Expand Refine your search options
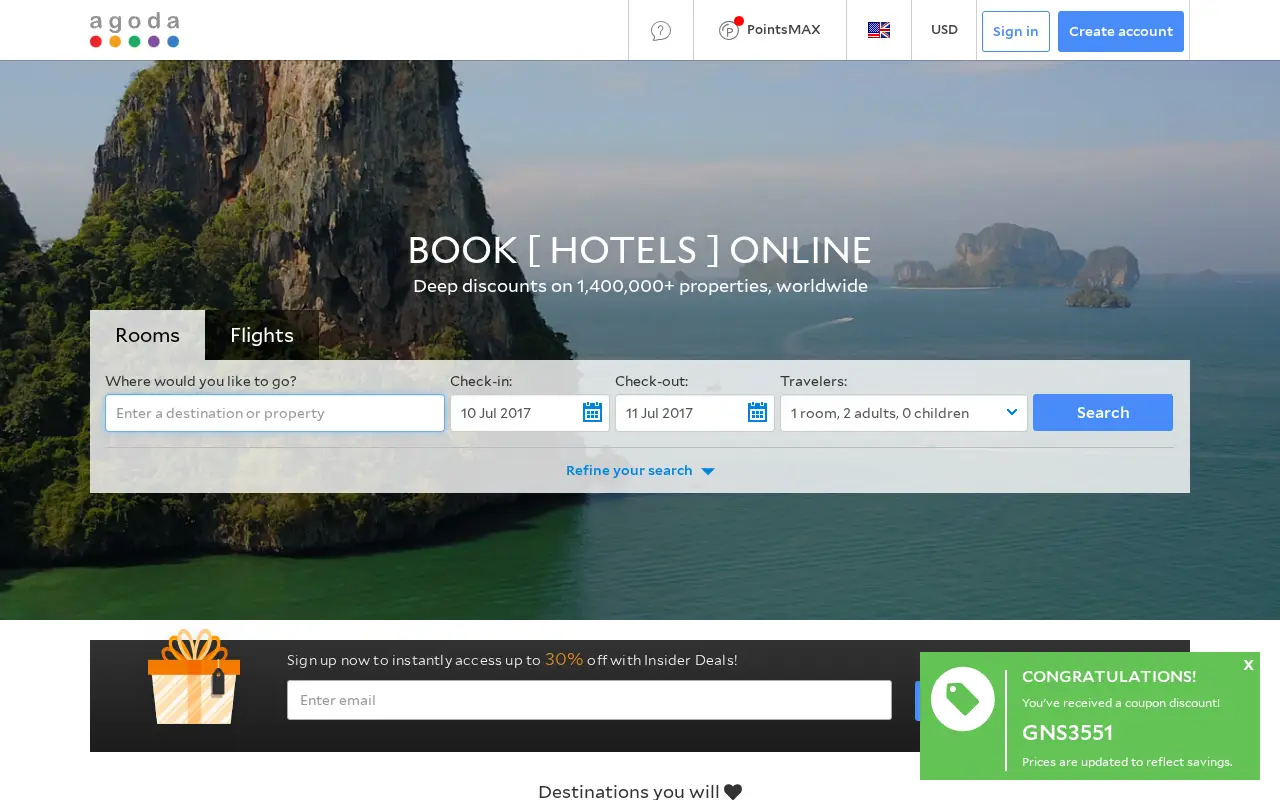Viewport: 1280px width, 800px height. coord(640,470)
